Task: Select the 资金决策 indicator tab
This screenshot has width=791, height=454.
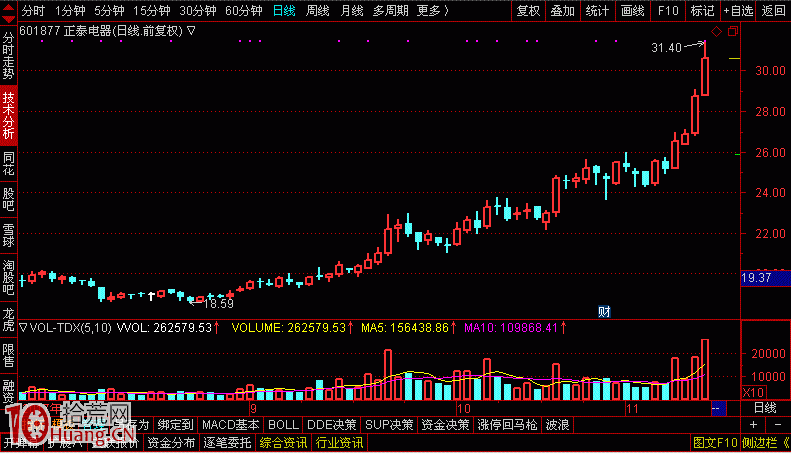Action: pyautogui.click(x=445, y=425)
